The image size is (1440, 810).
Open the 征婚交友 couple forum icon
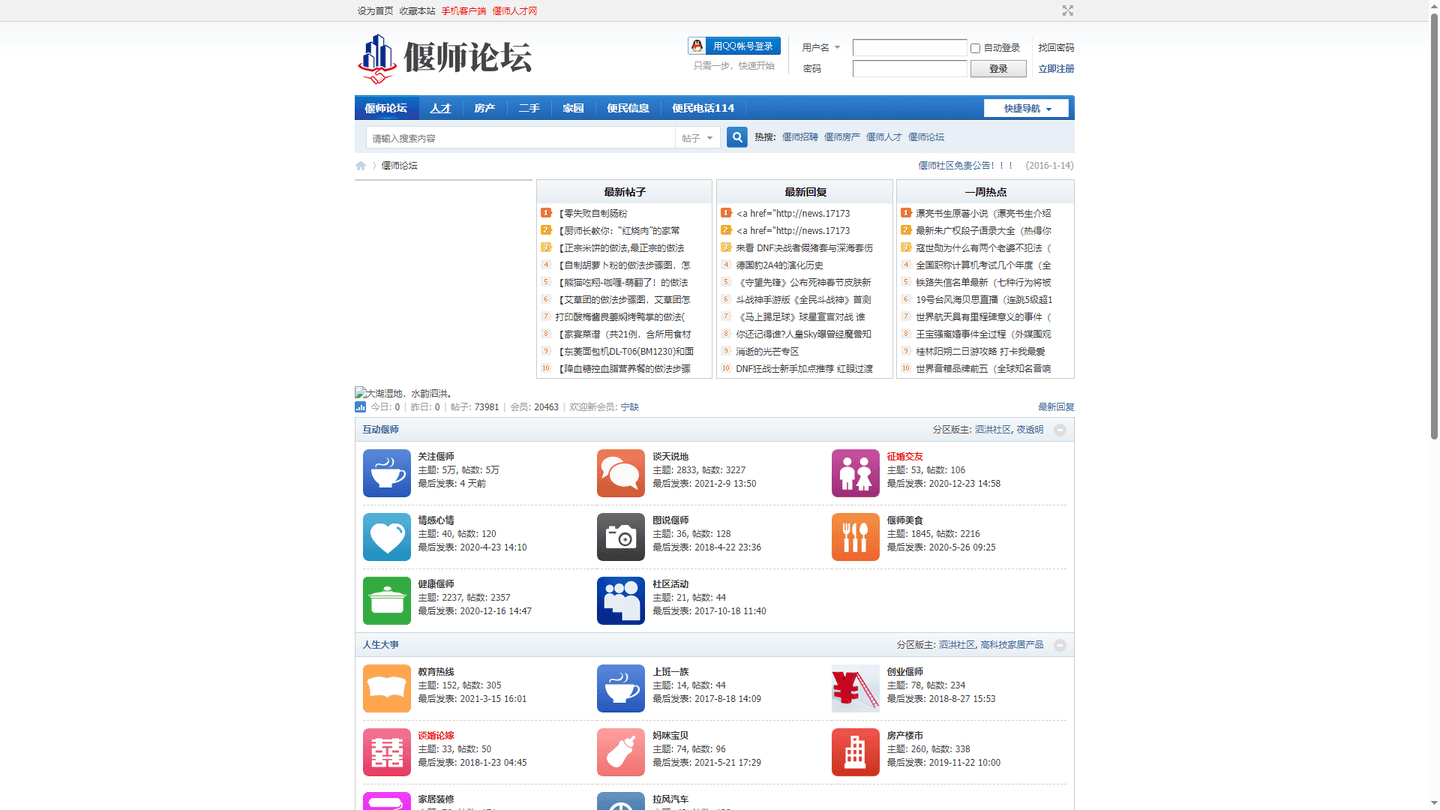856,473
